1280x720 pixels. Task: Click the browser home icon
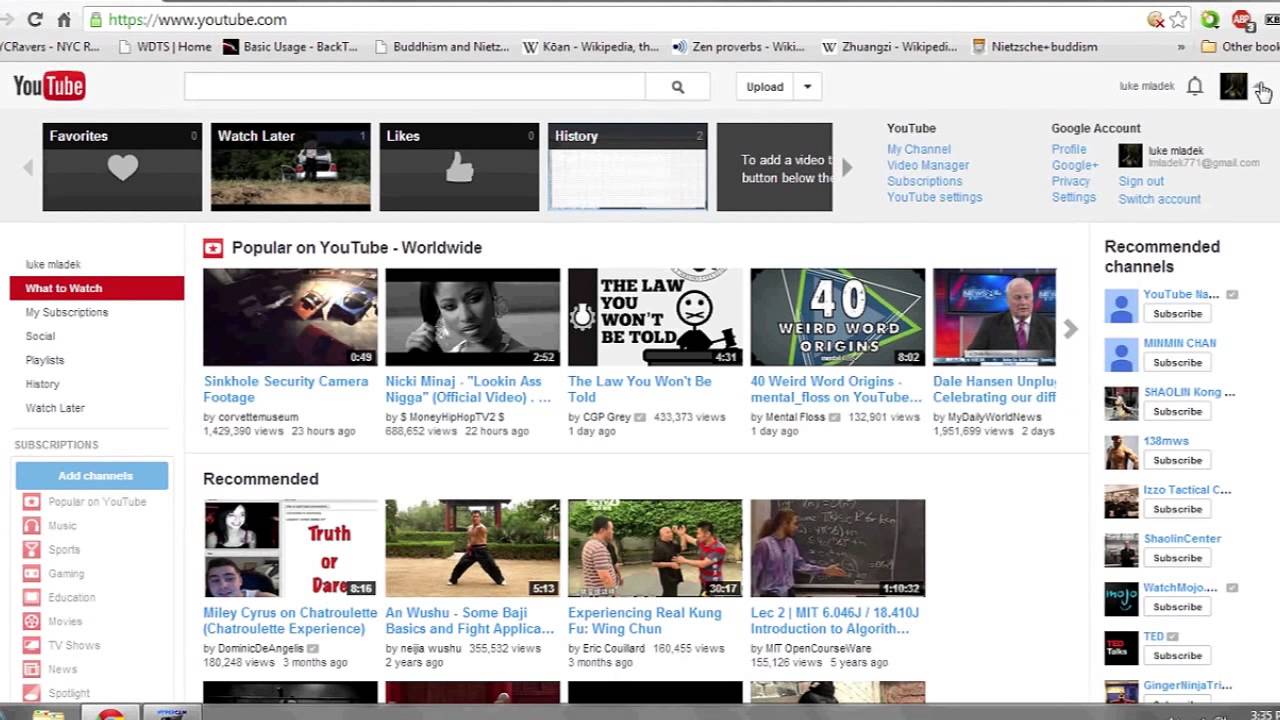[x=64, y=19]
